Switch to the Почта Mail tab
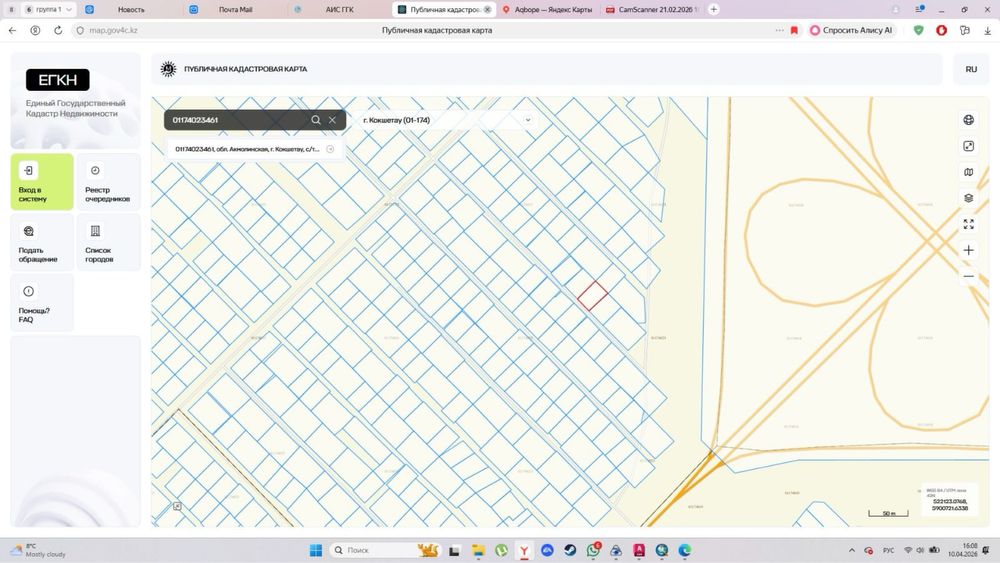The width and height of the screenshot is (1000, 563). point(235,10)
